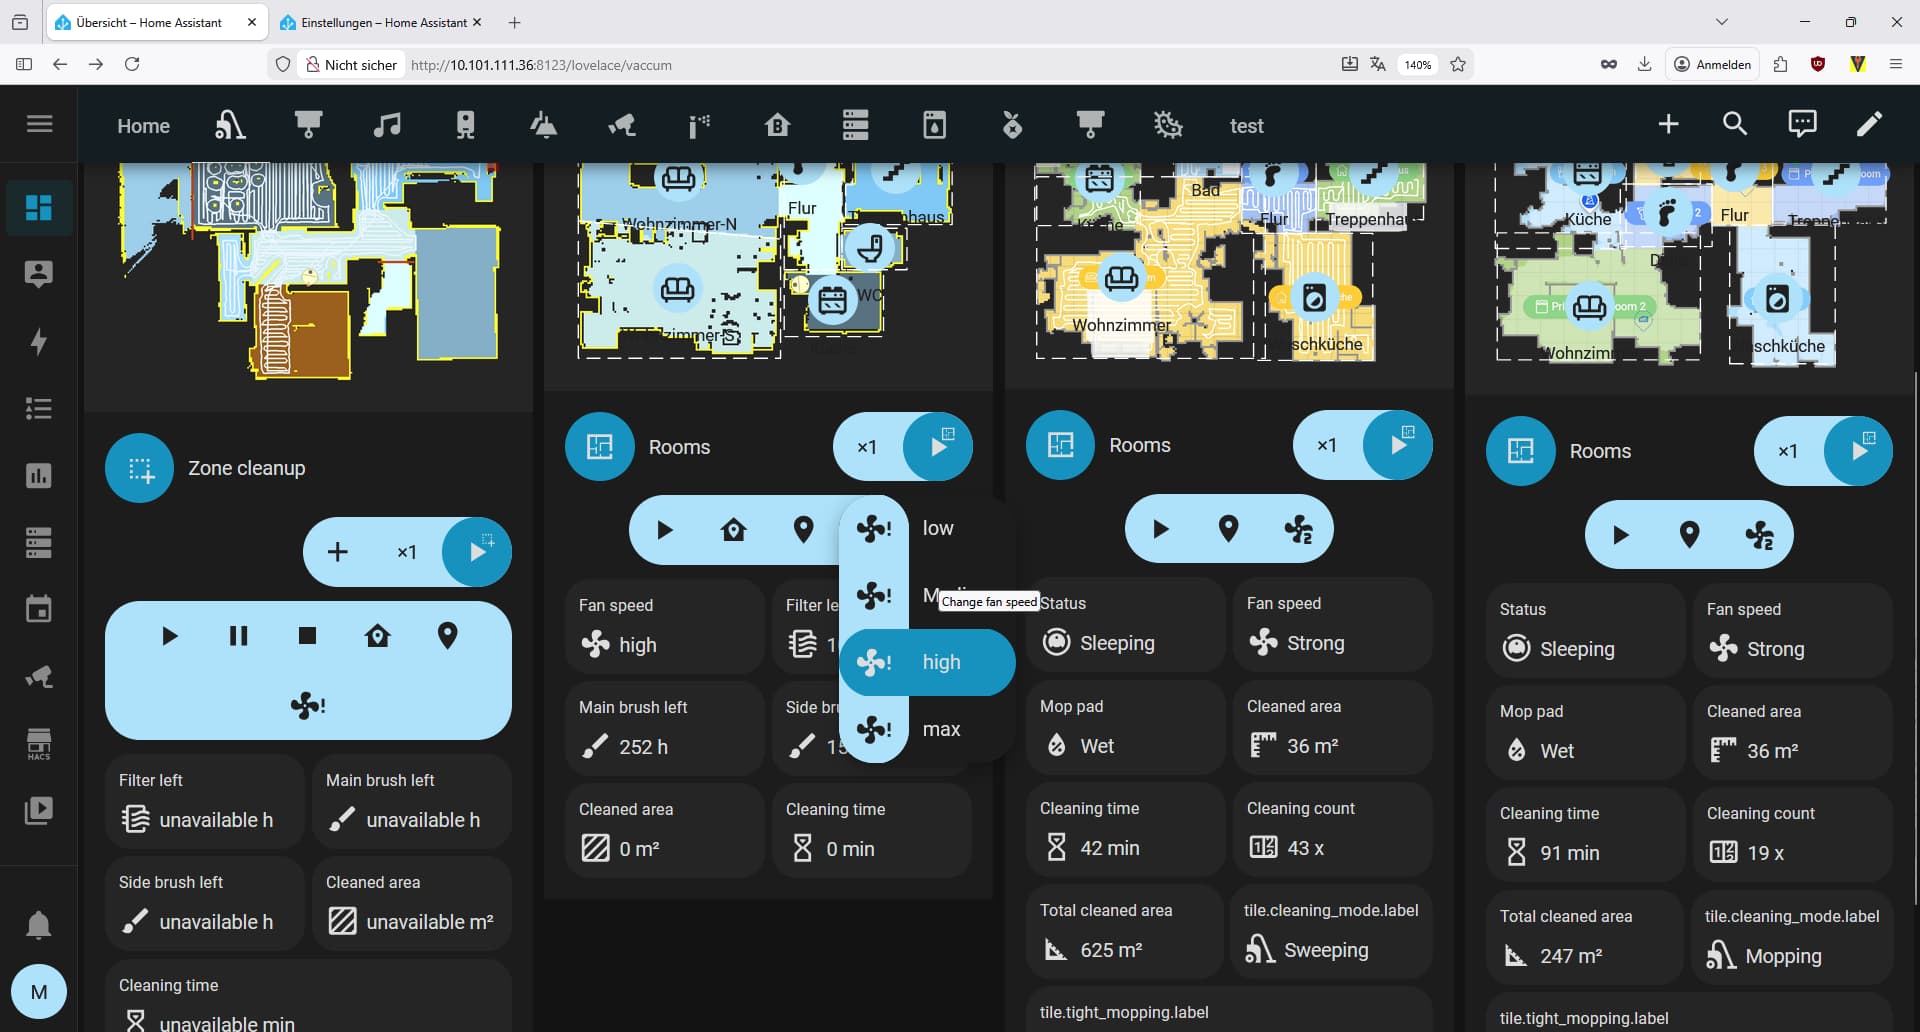Screen dimensions: 1920x1032
Task: Start rooms cleaning in the 42 min card
Action: click(x=1398, y=445)
